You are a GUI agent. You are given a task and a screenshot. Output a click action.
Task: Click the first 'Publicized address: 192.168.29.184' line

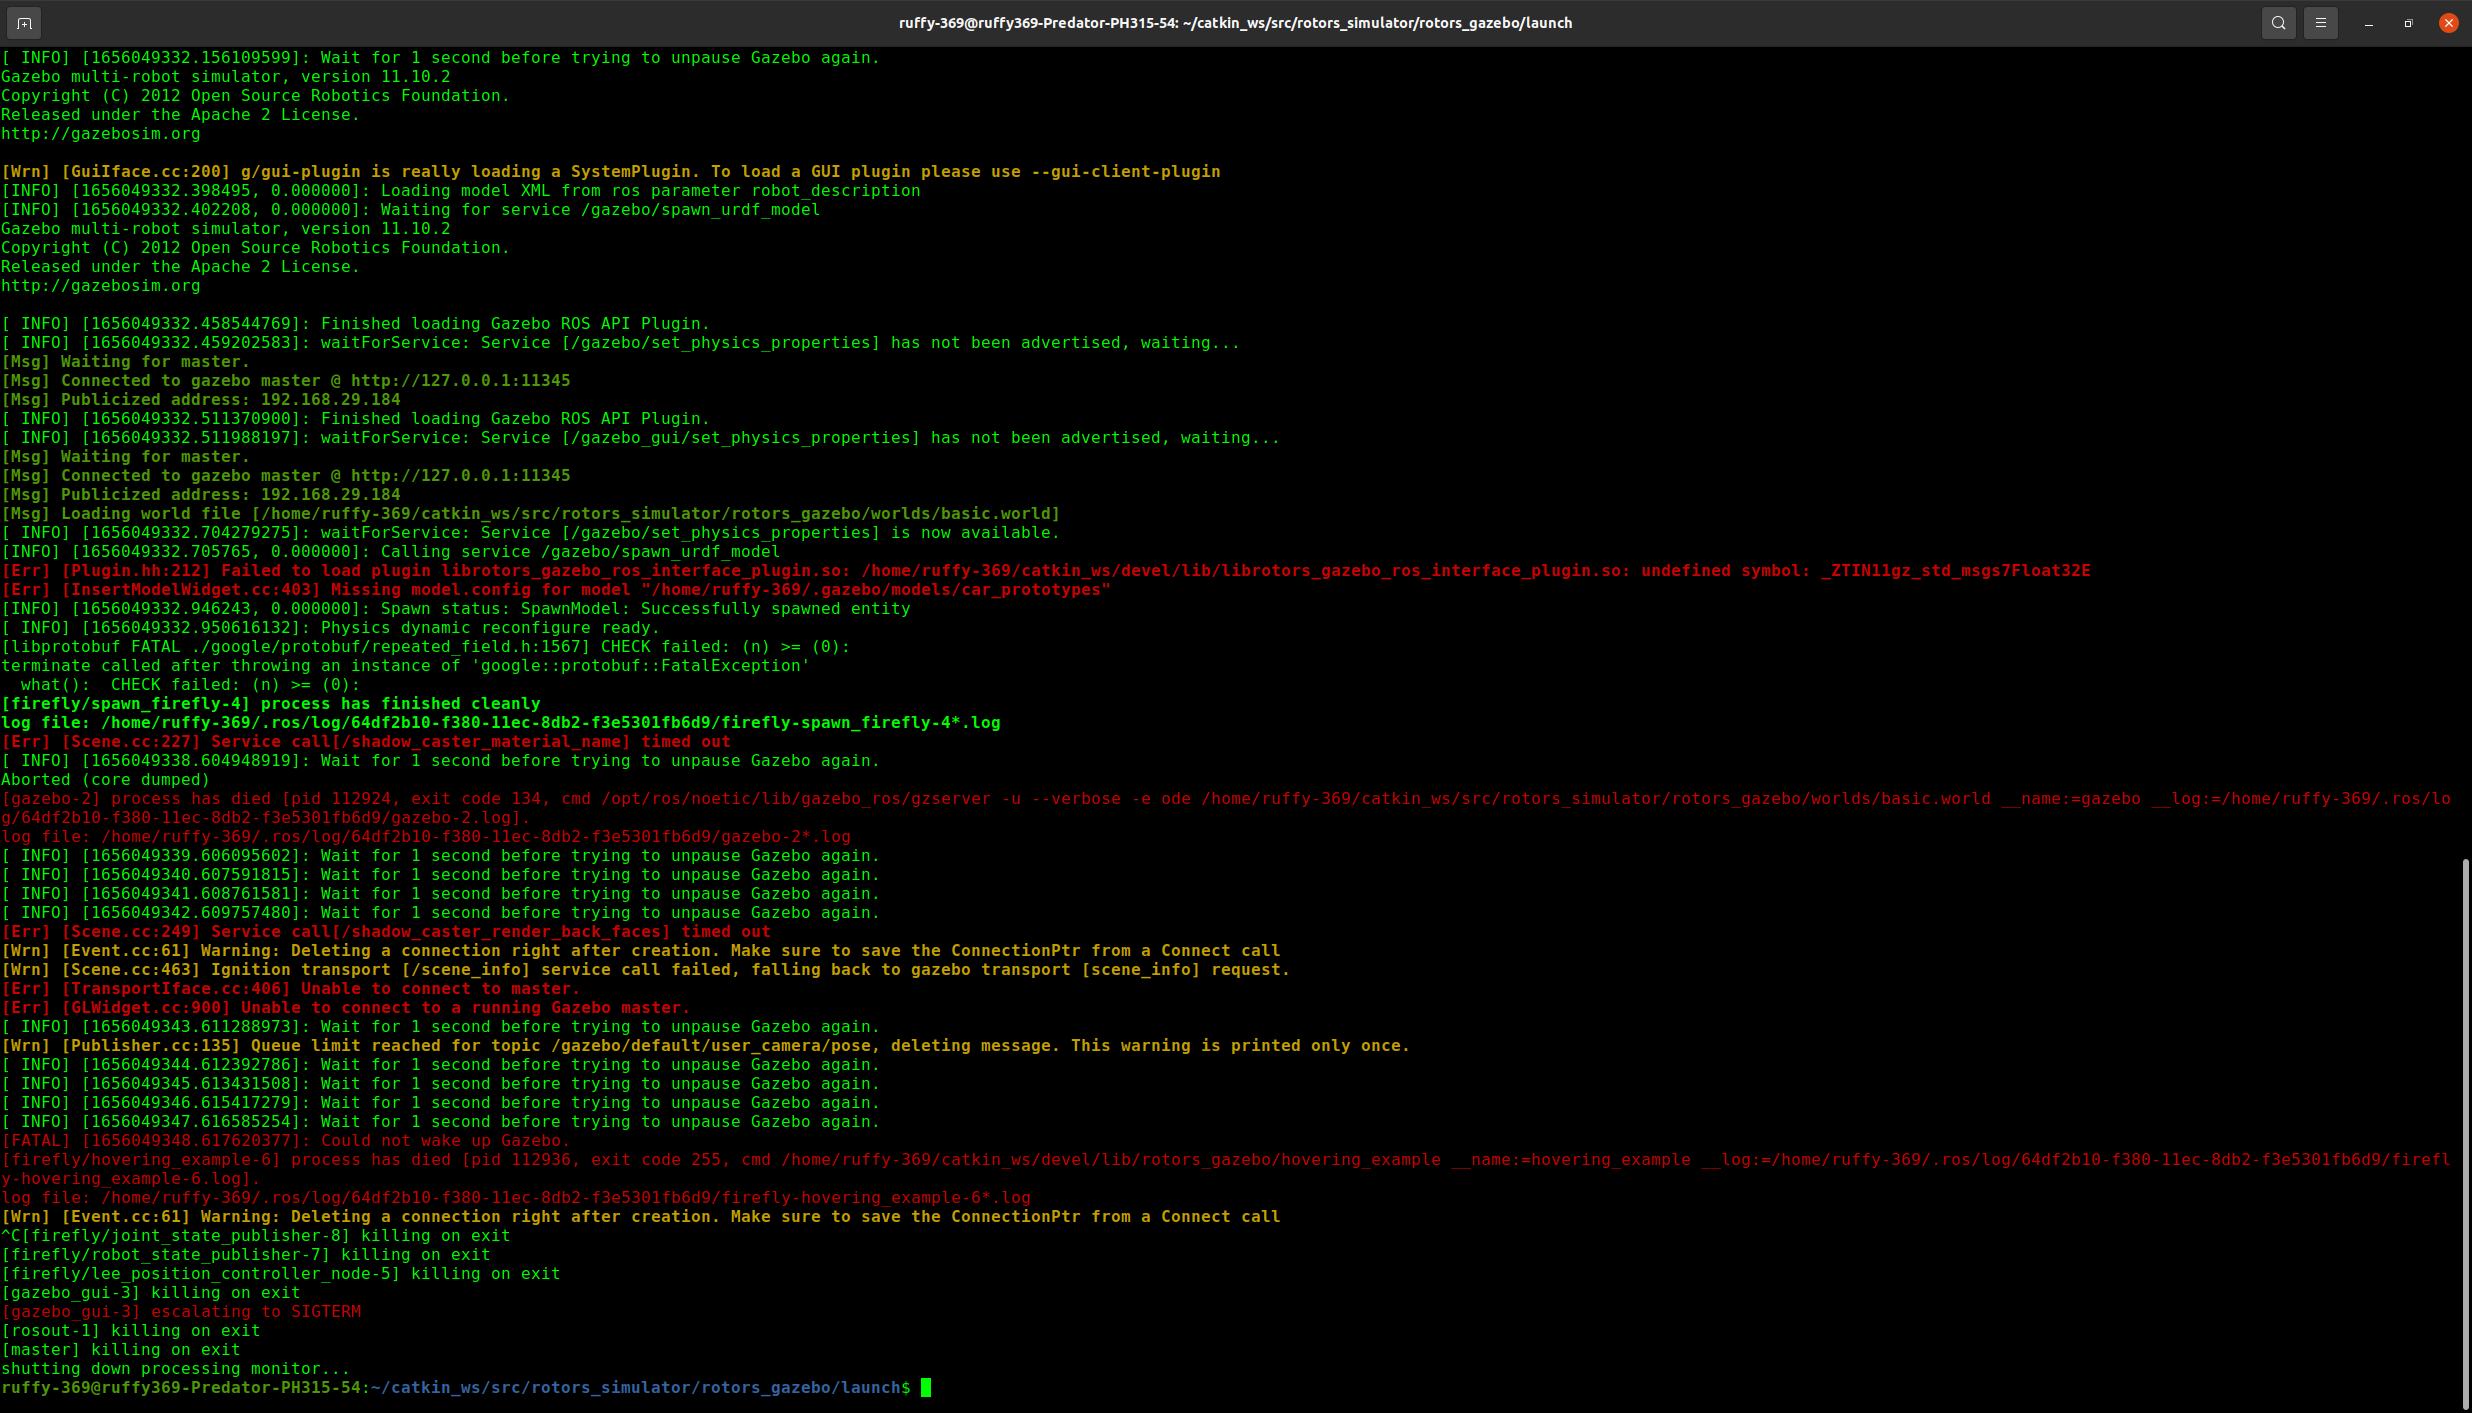coord(200,400)
